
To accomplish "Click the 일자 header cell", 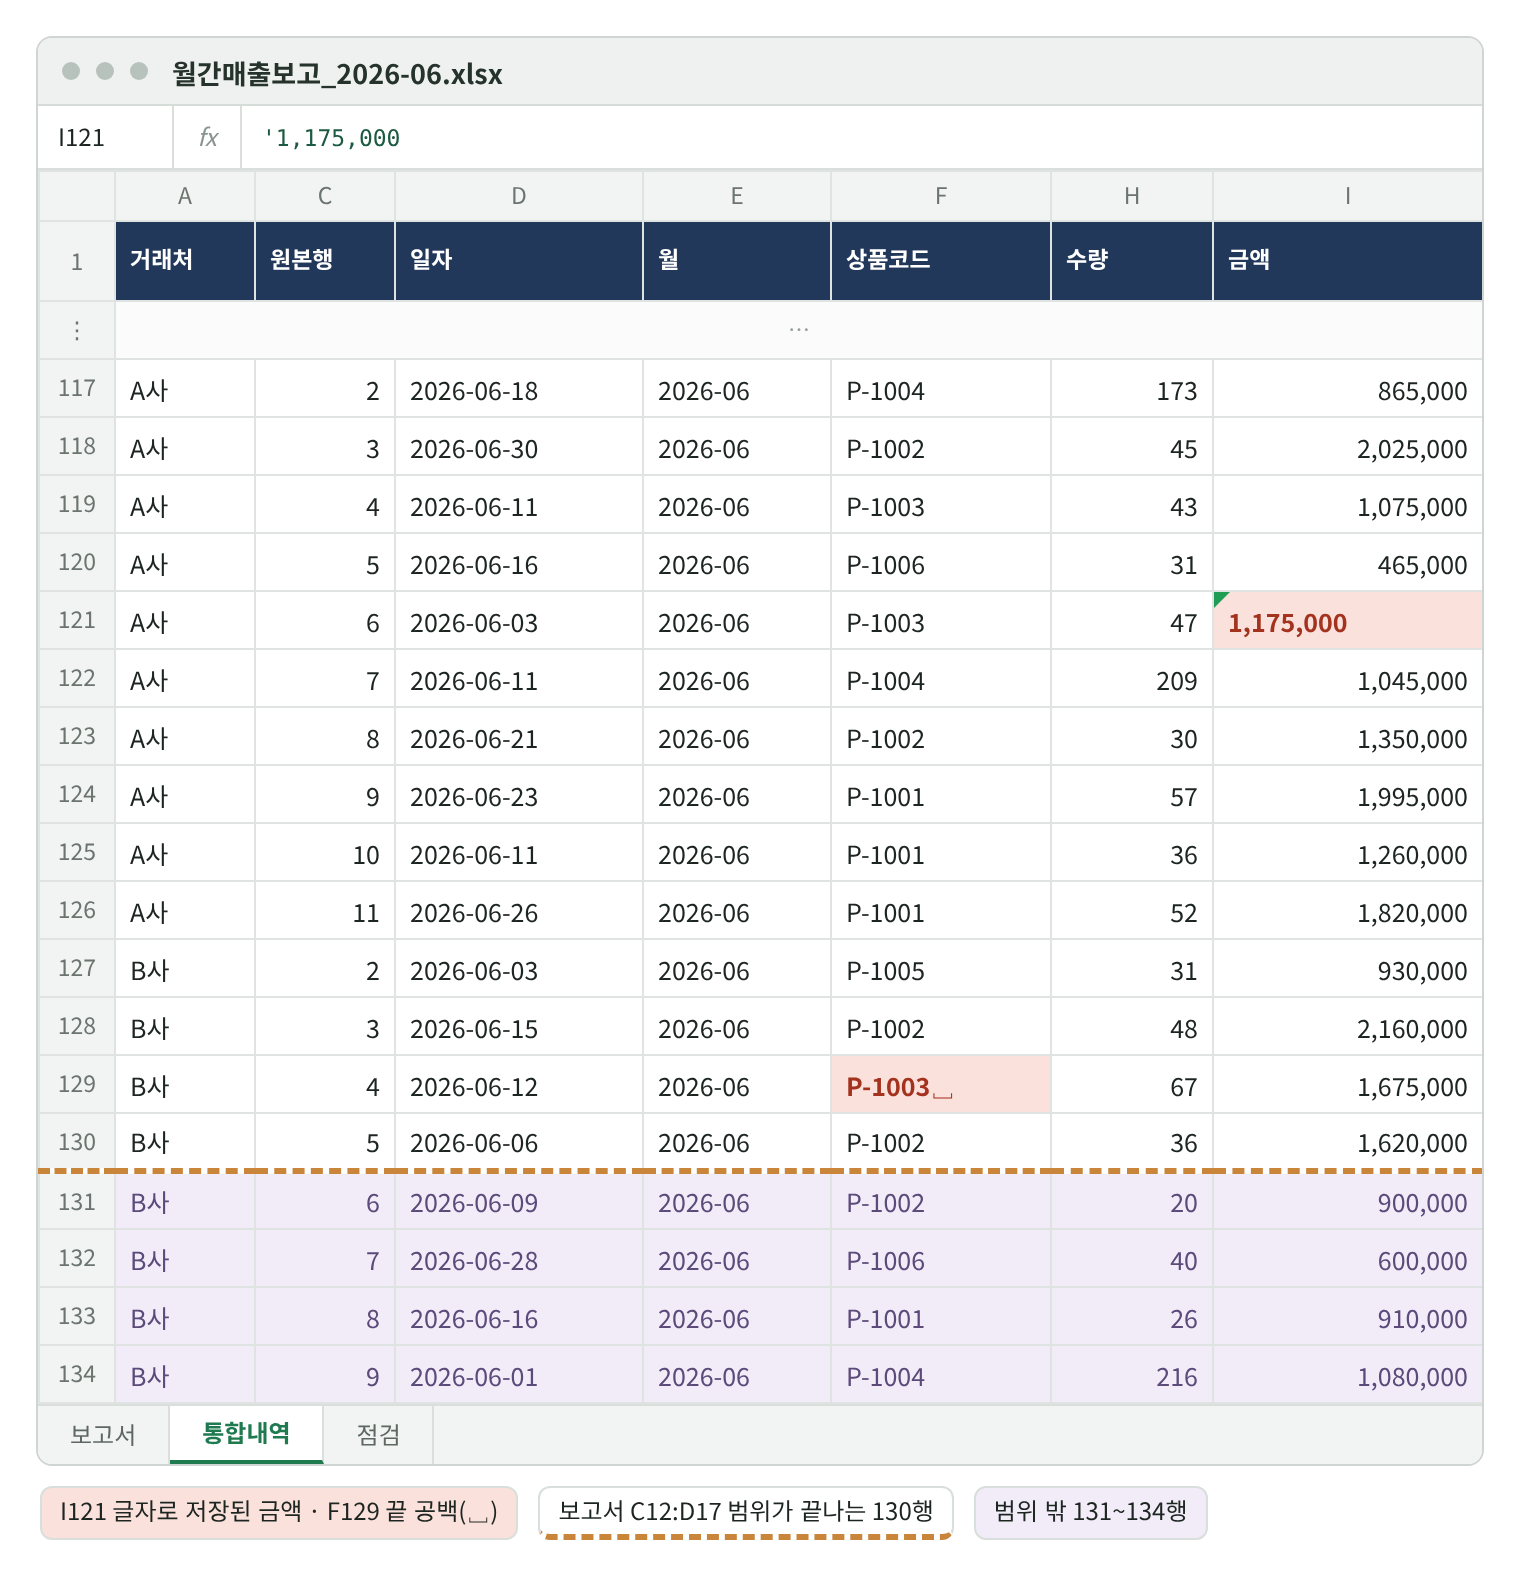I will pos(519,261).
